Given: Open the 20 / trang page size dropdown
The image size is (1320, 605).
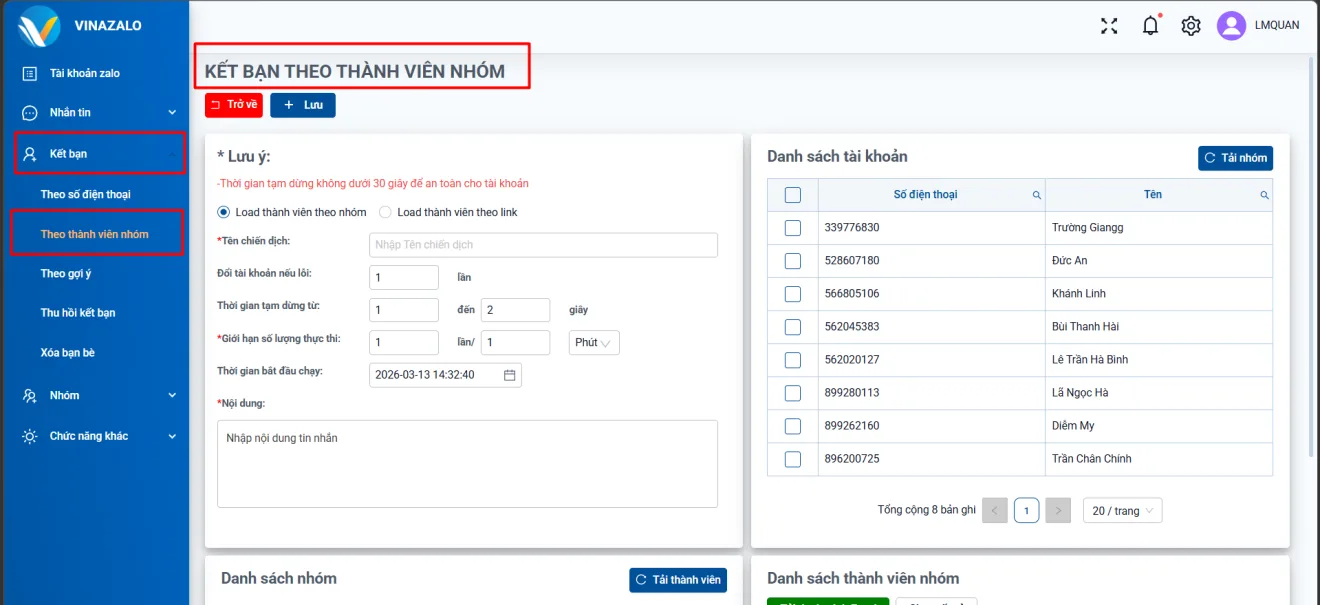Looking at the screenshot, I should click(x=1122, y=510).
